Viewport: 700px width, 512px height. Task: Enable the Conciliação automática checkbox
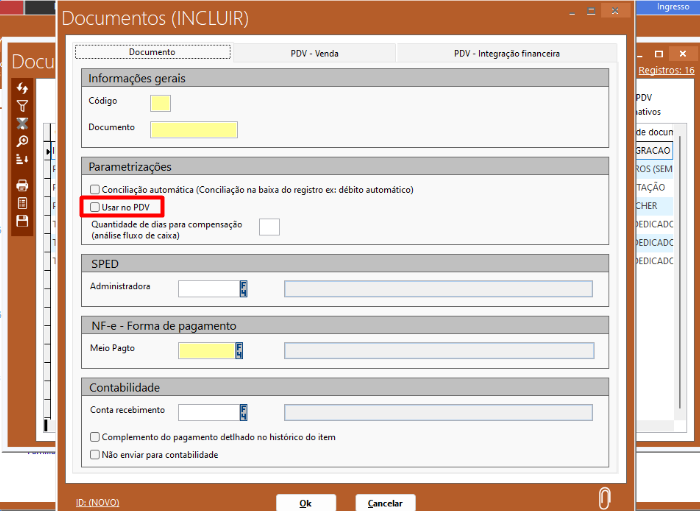(x=95, y=189)
